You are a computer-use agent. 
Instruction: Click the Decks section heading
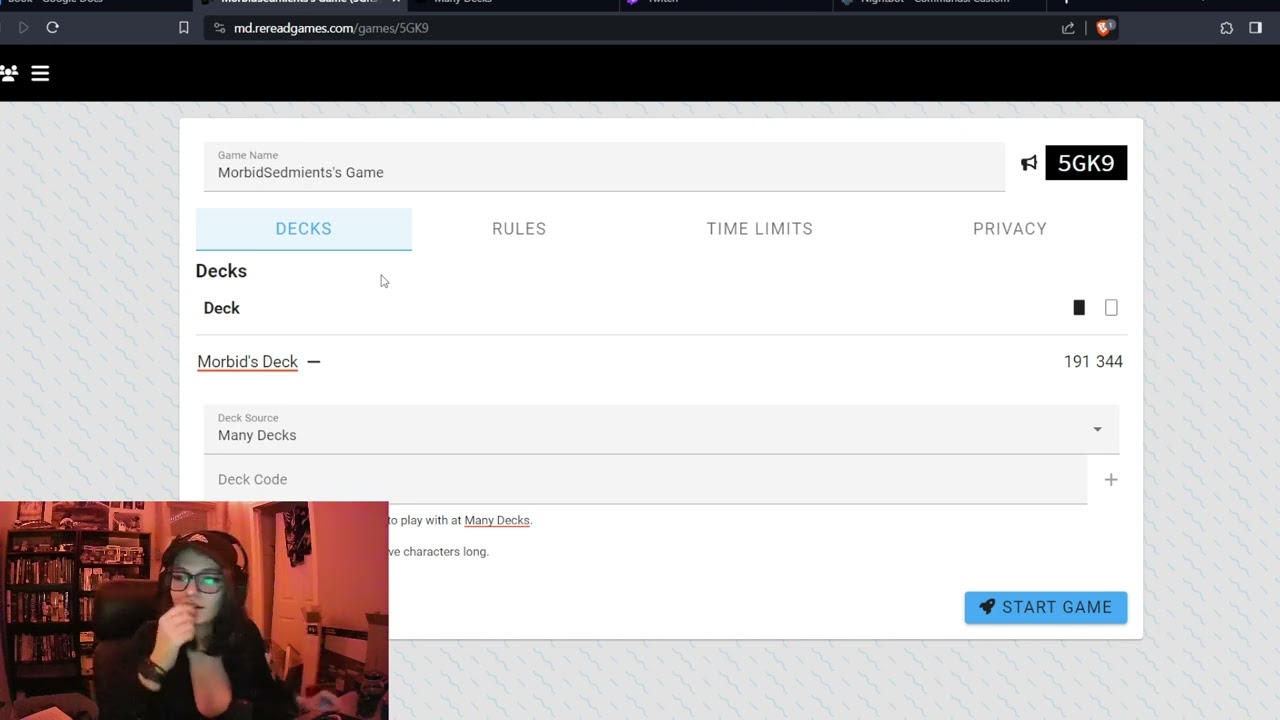point(221,271)
